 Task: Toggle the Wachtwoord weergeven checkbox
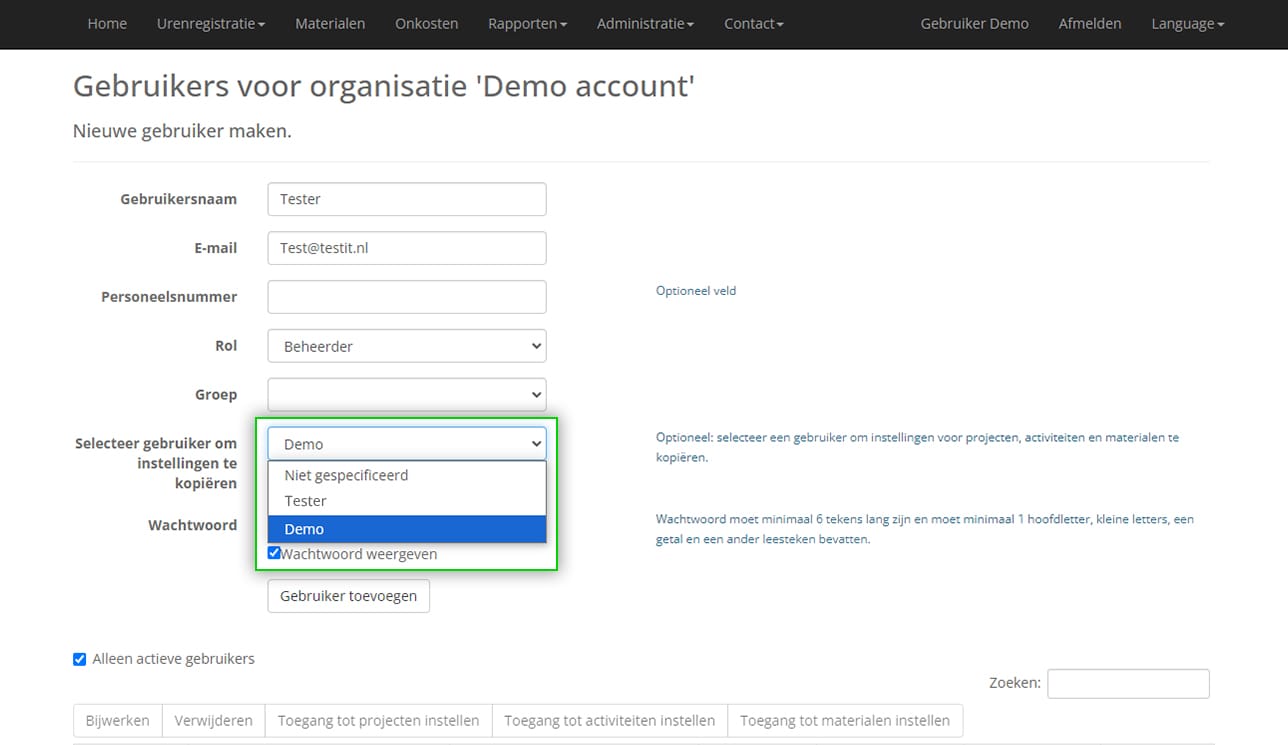tap(274, 553)
